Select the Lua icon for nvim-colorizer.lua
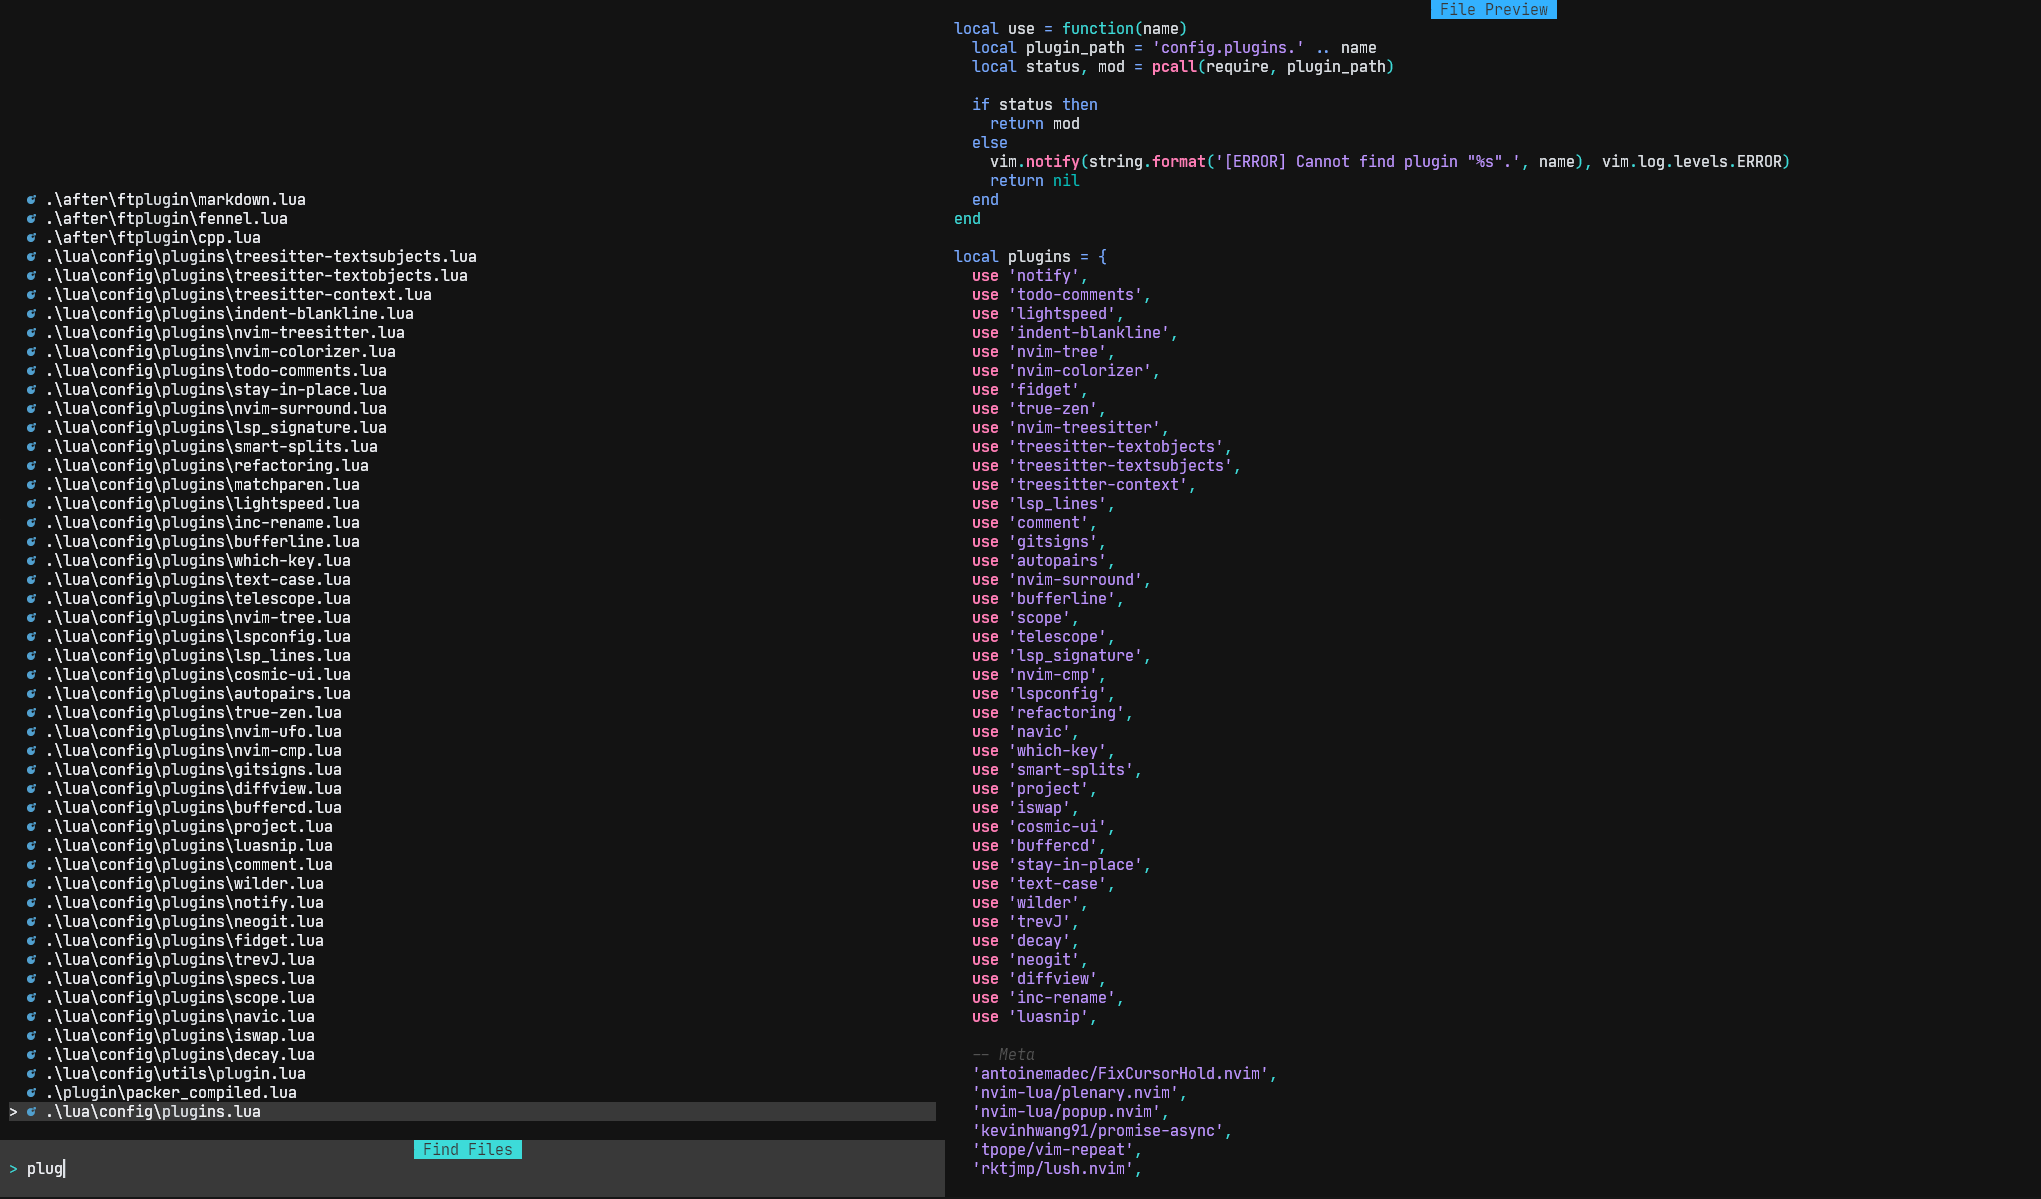 tap(32, 352)
